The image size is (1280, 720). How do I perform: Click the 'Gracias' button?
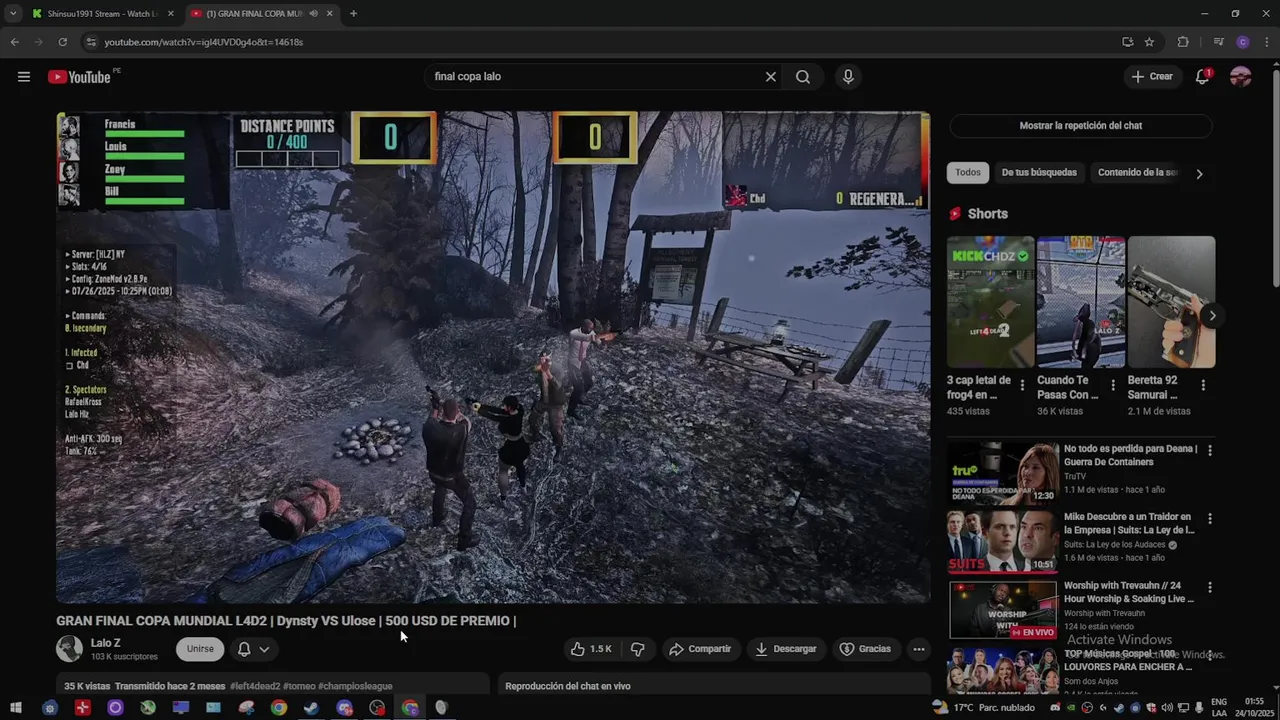pyautogui.click(x=865, y=649)
